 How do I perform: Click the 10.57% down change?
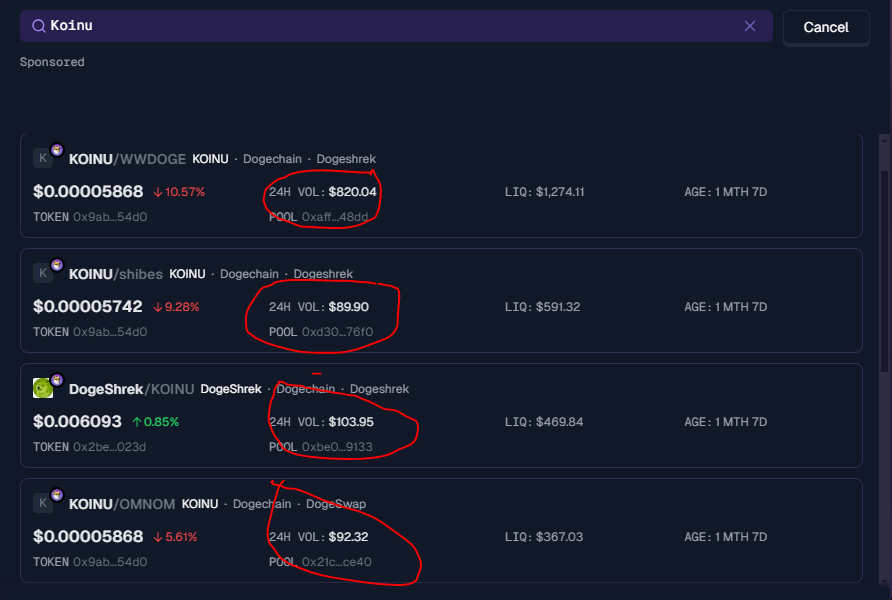[x=179, y=192]
